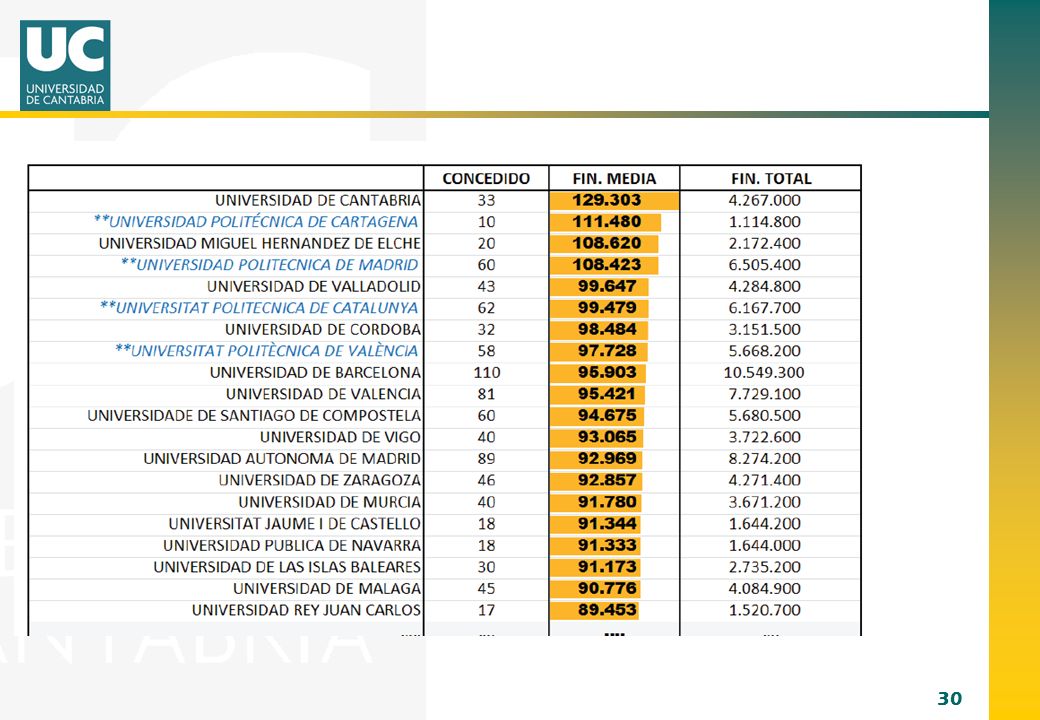
Task: Select the 91.333 average funding bar
Action: click(x=596, y=546)
